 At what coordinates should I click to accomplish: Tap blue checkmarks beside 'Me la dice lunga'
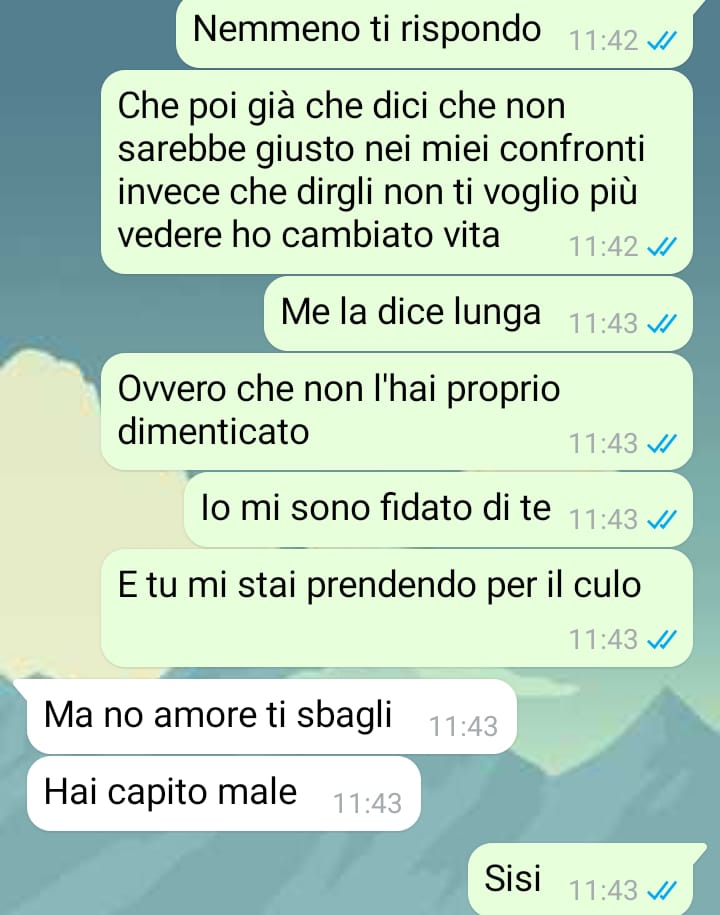pyautogui.click(x=662, y=323)
